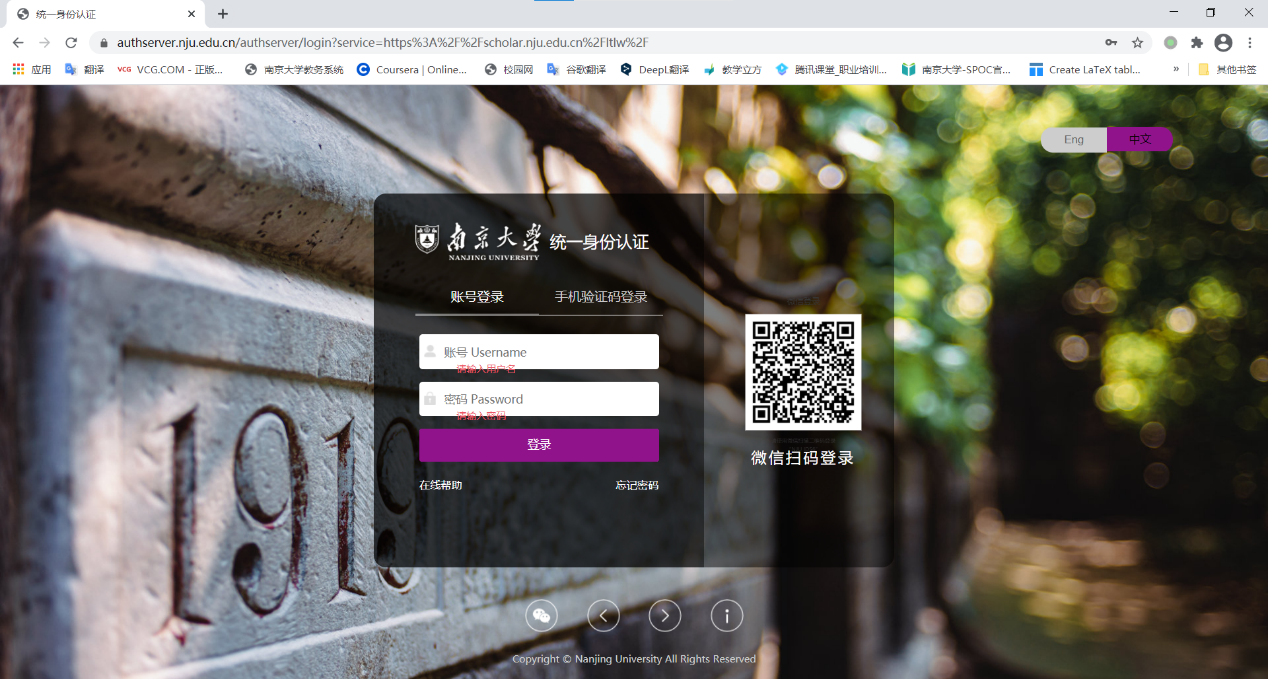Viewport: 1268px width, 679px height.
Task: Open the 其他书签 bookmarks folder
Action: pos(1227,70)
